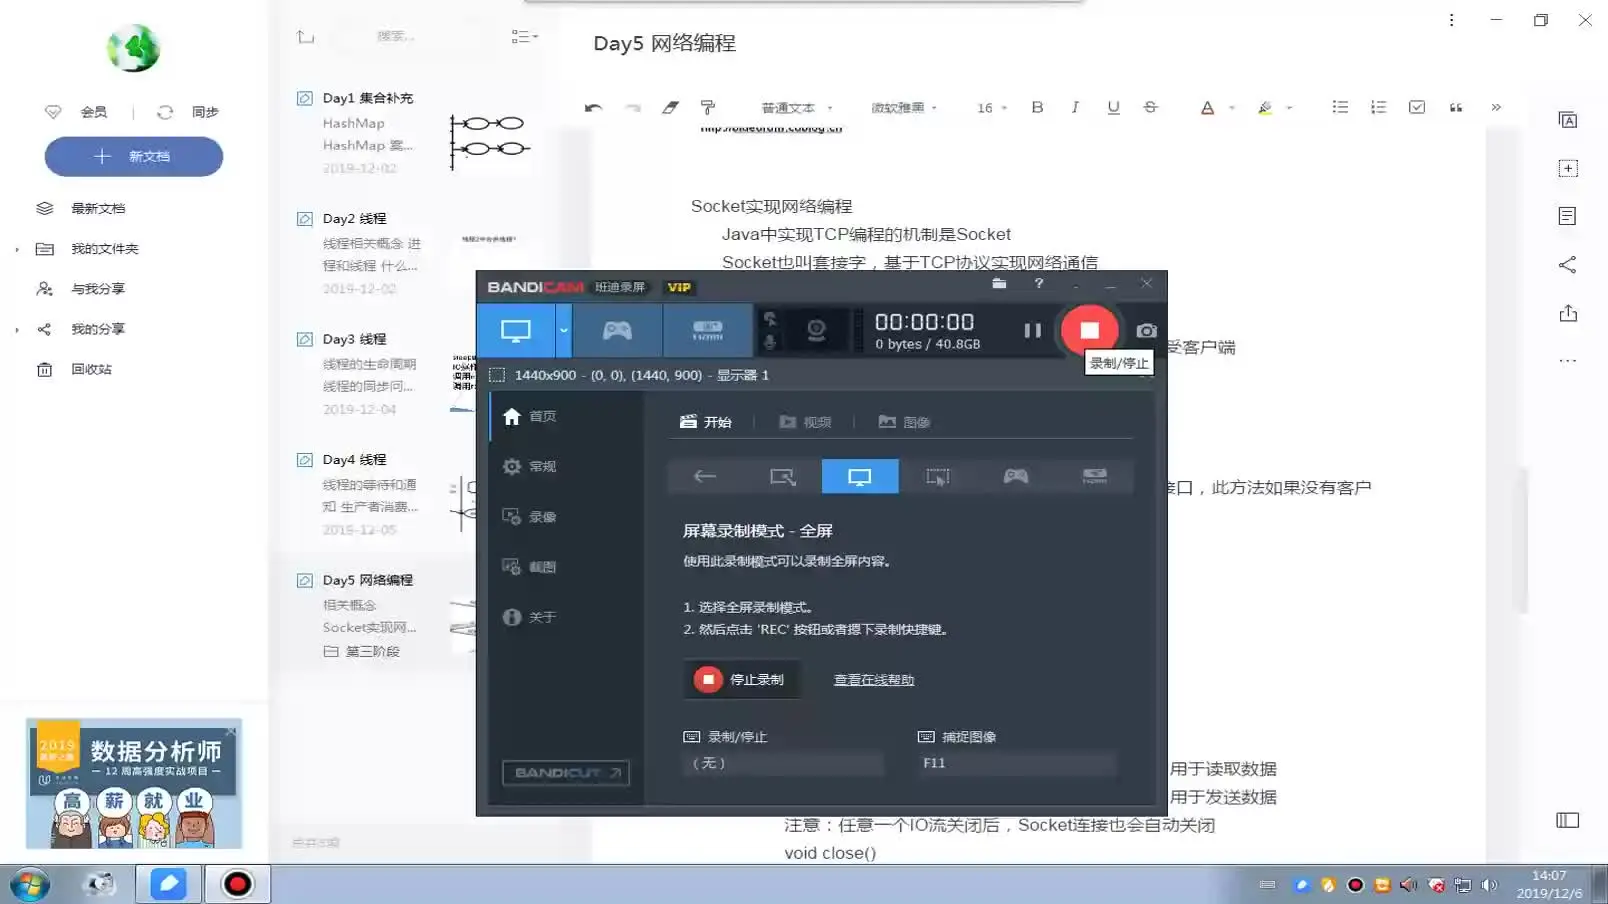1608x904 pixels.
Task: Click the 停止录制 button
Action: (741, 680)
